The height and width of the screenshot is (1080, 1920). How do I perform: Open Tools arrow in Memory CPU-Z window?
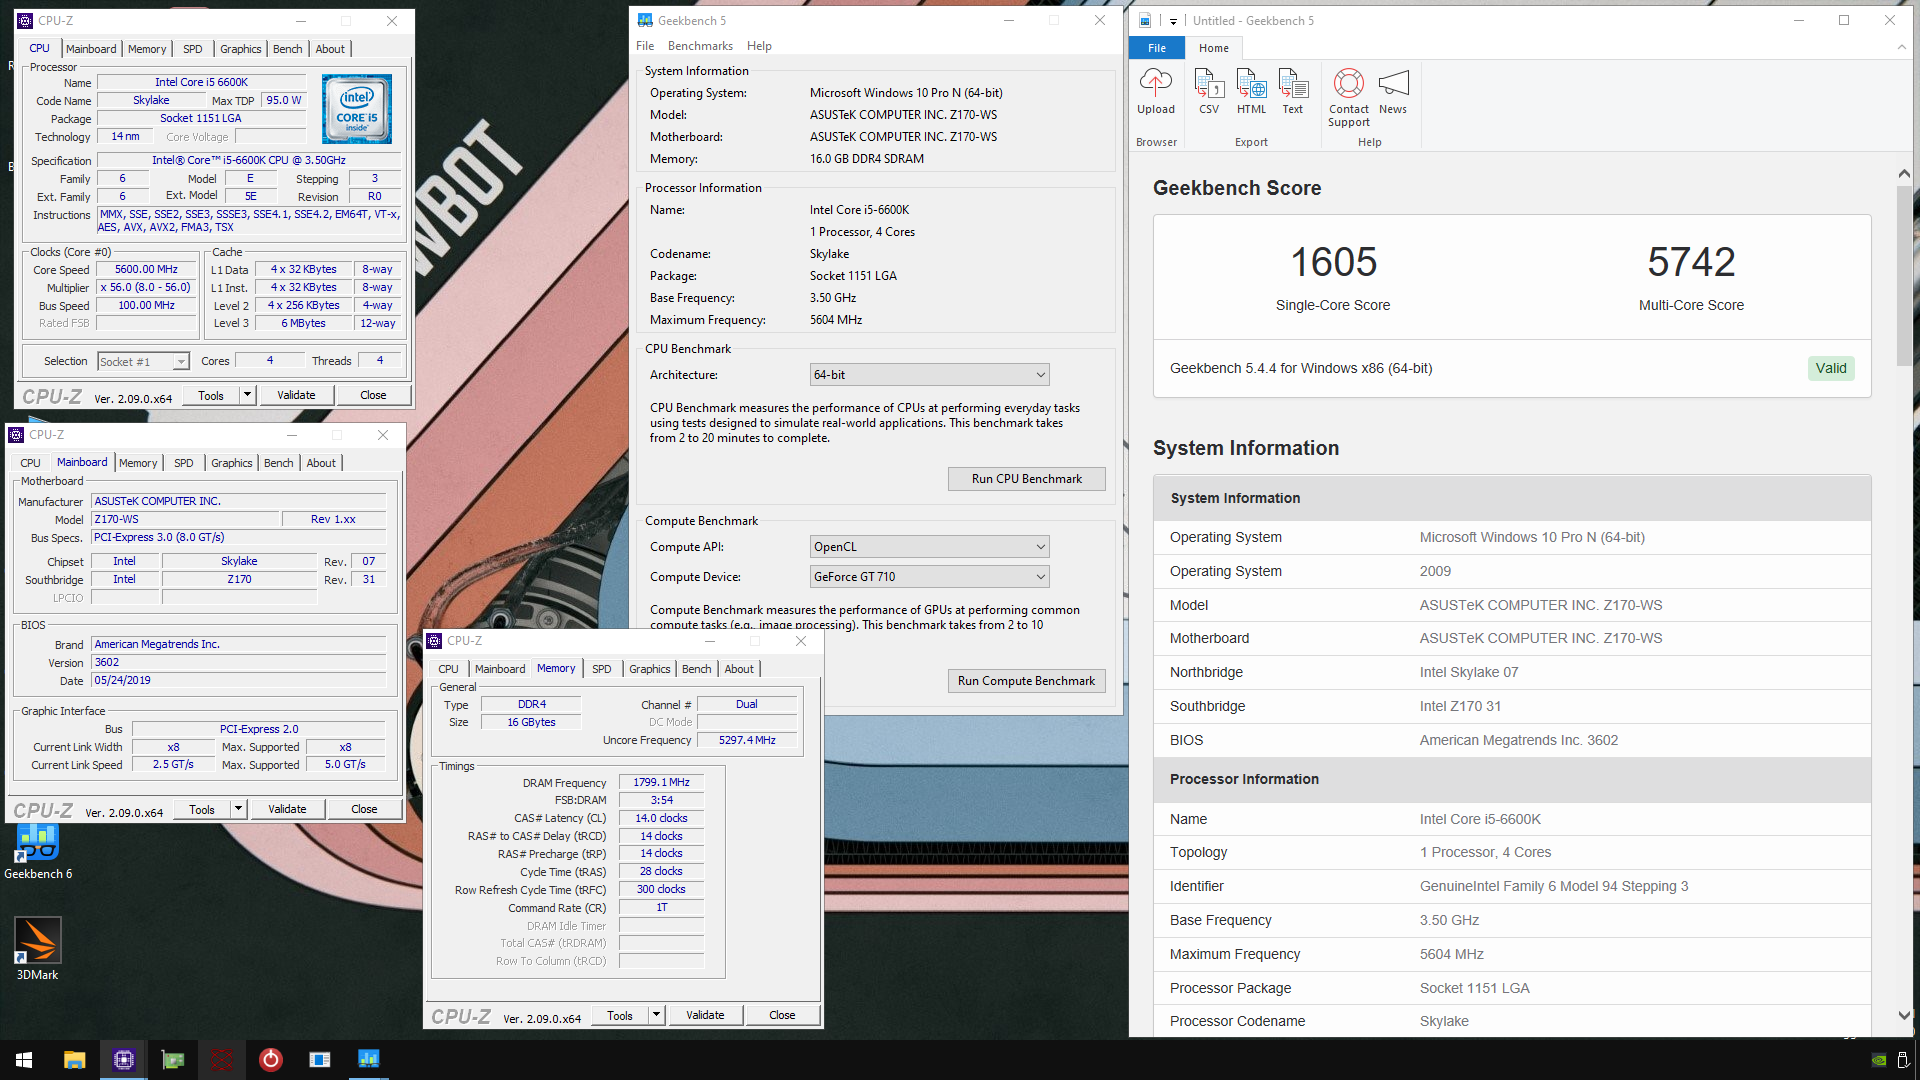click(656, 1015)
